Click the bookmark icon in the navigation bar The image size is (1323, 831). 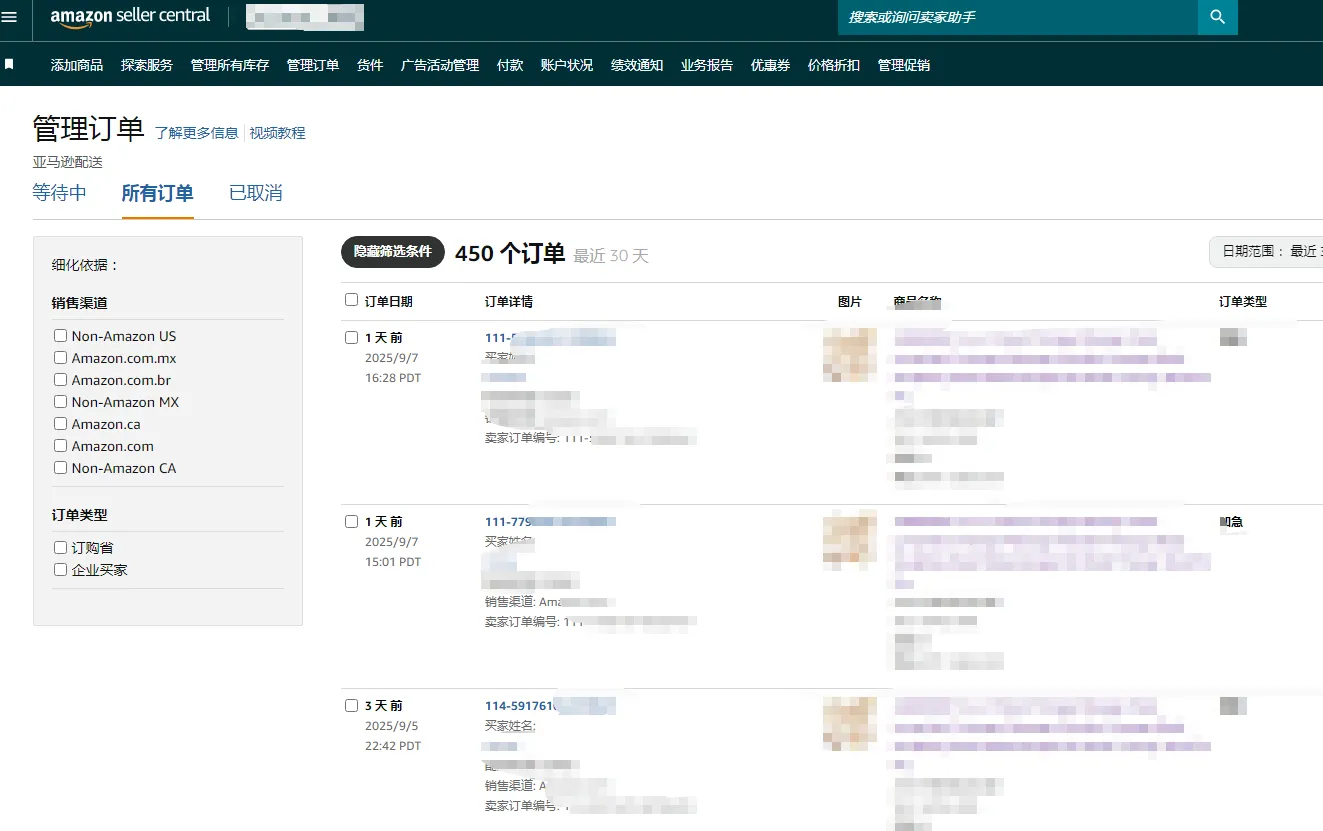point(10,64)
